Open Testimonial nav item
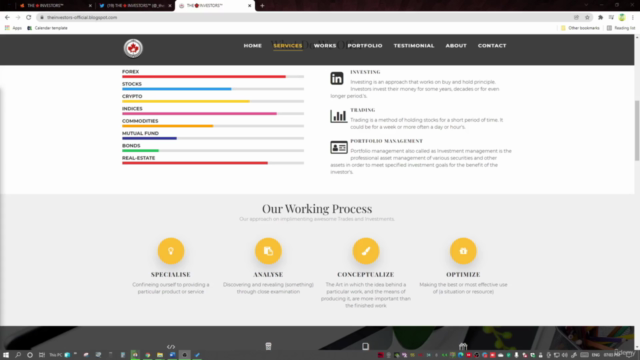This screenshot has height=360, width=640. coord(414,46)
